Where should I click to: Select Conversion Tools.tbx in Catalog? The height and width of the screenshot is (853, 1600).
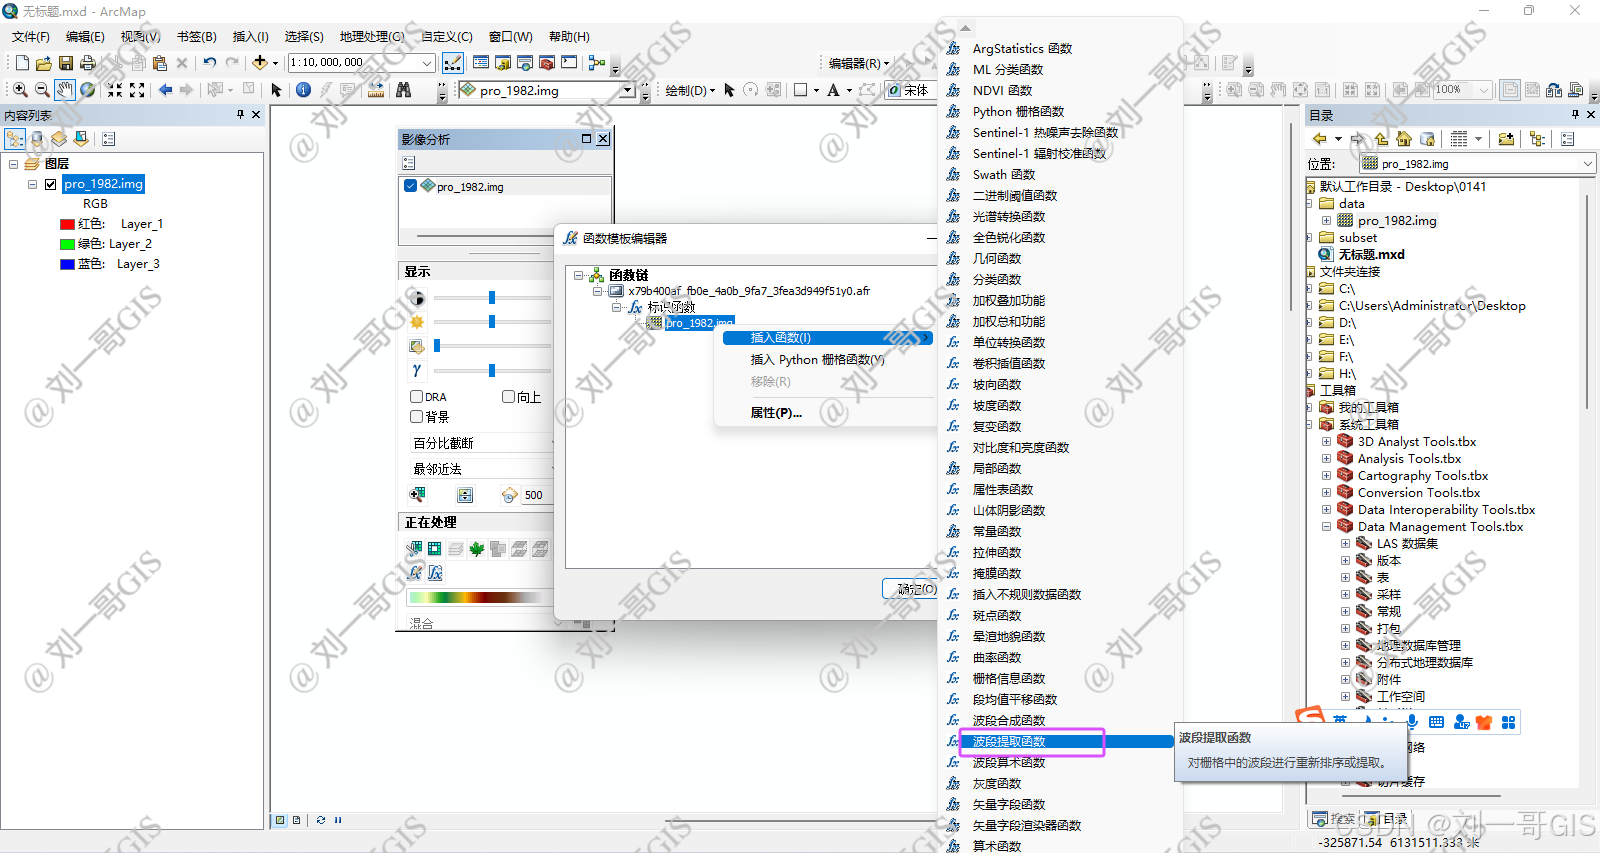click(x=1418, y=493)
